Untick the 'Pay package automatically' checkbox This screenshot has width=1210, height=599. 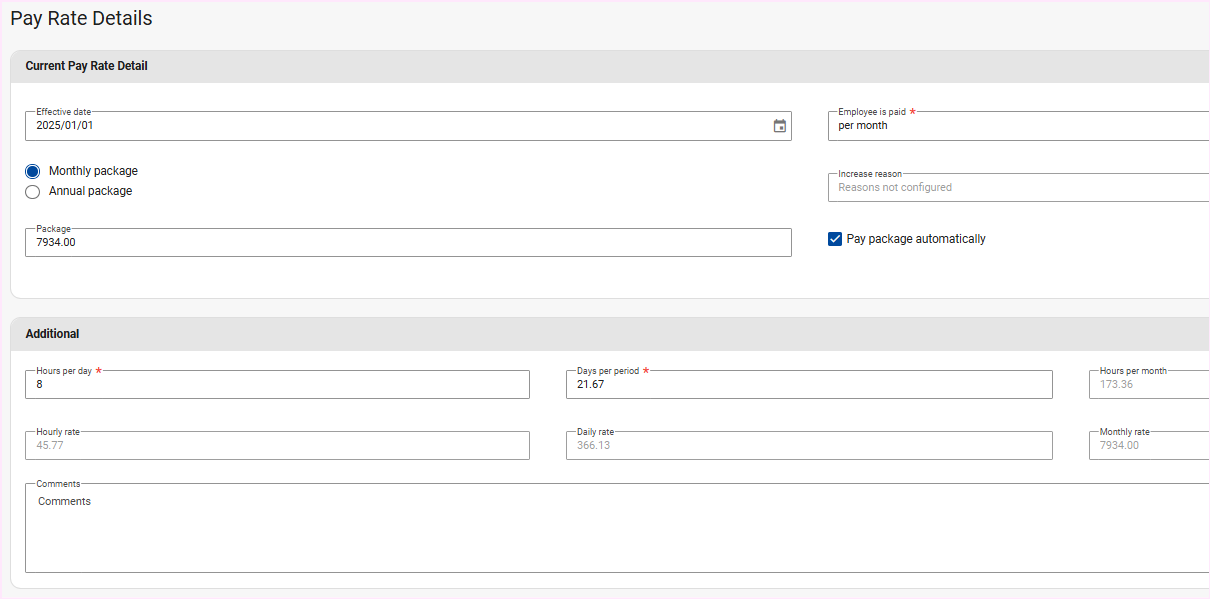[835, 239]
